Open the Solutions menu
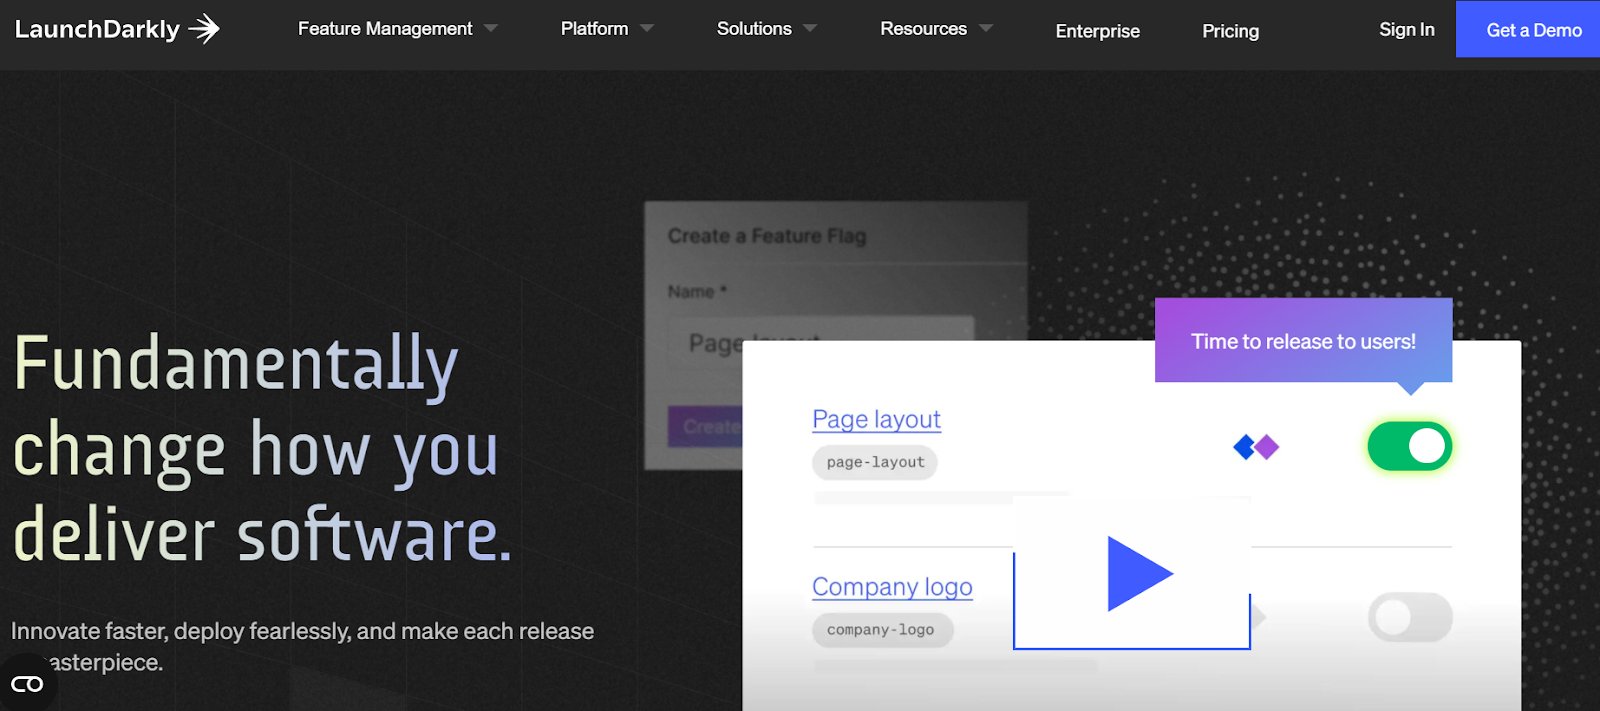The height and width of the screenshot is (711, 1600). pos(754,29)
